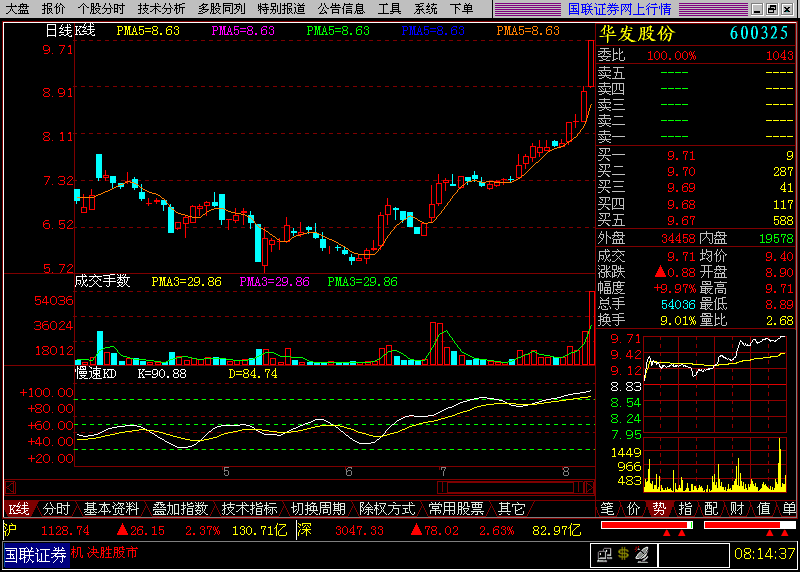800x572 pixels.
Task: Switch to the 分时 tab
Action: (56, 509)
